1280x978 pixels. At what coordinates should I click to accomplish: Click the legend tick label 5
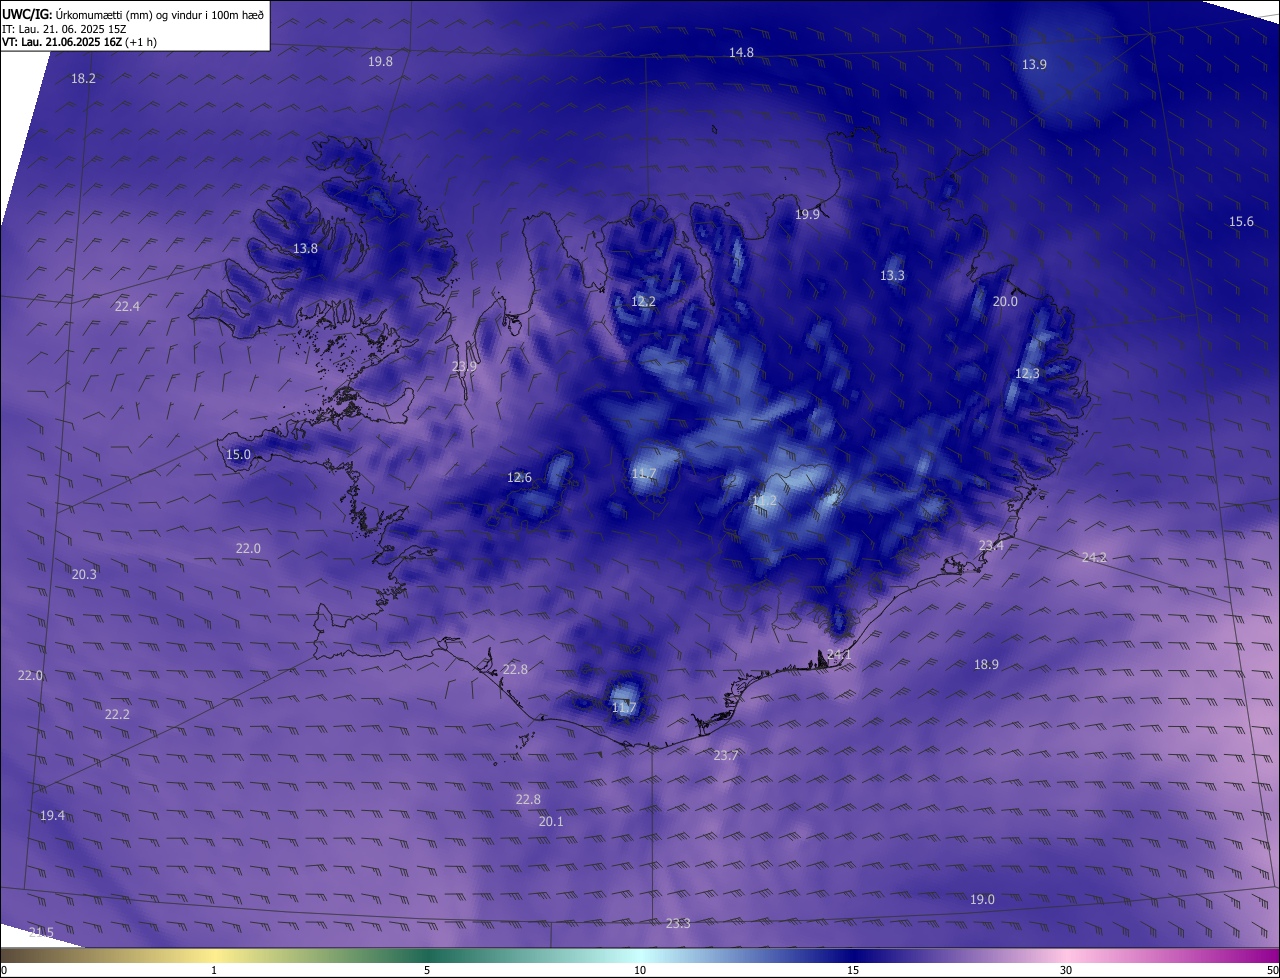tap(427, 970)
